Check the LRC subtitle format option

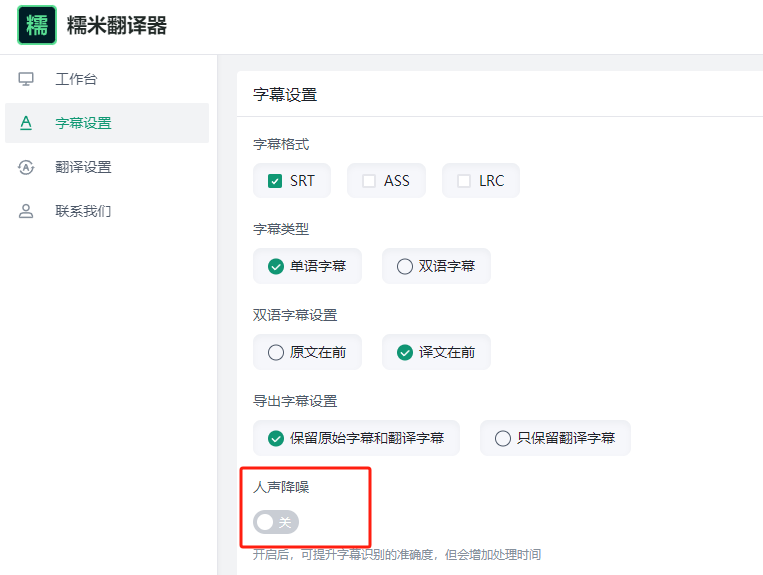click(464, 181)
